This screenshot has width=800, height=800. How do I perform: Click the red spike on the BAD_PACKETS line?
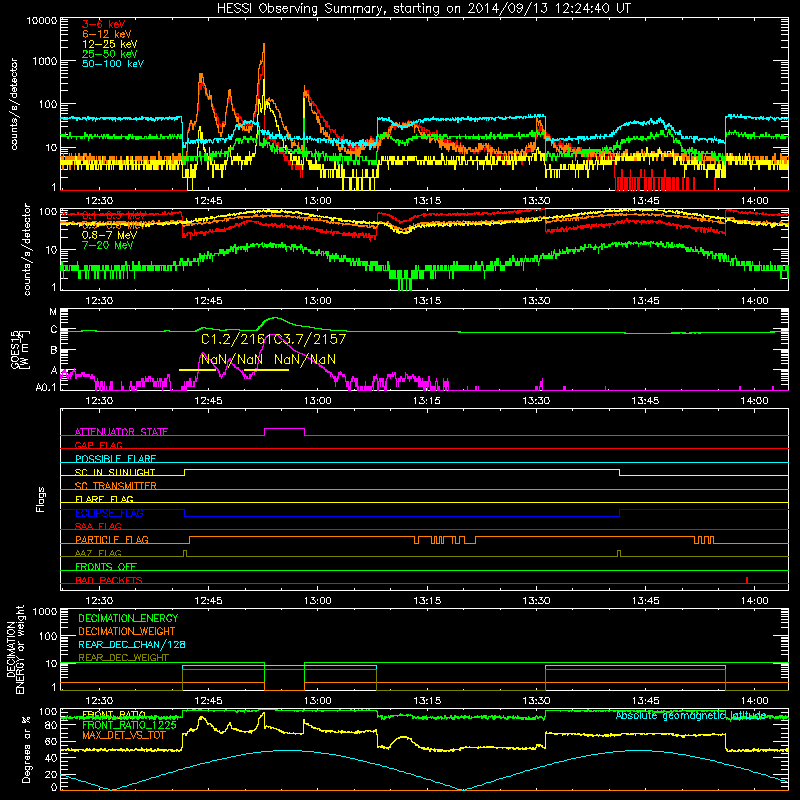coord(747,580)
